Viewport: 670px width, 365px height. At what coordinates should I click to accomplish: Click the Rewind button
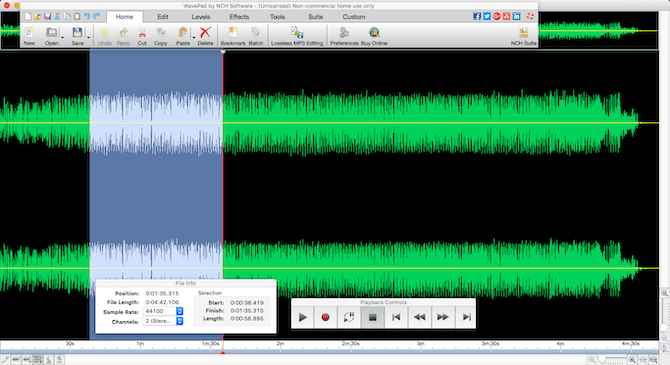419,317
